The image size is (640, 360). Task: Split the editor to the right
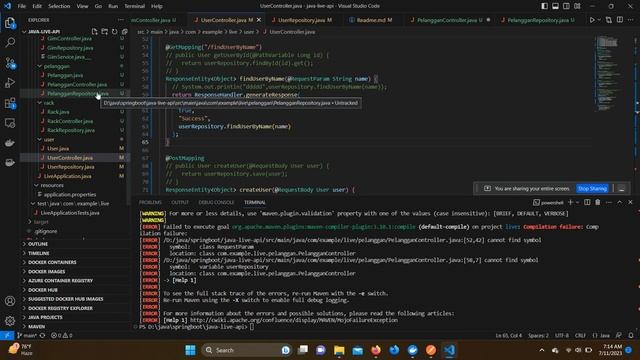point(620,20)
